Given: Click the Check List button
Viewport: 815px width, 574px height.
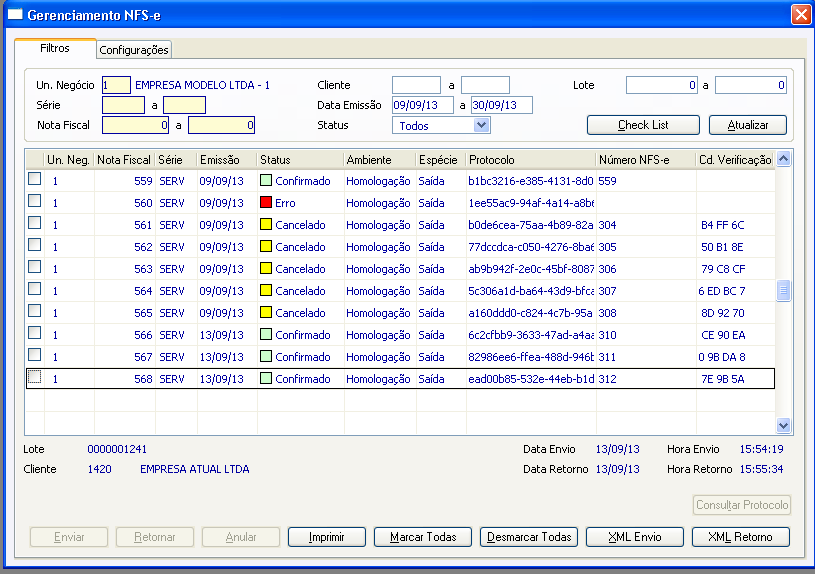Looking at the screenshot, I should [x=643, y=125].
